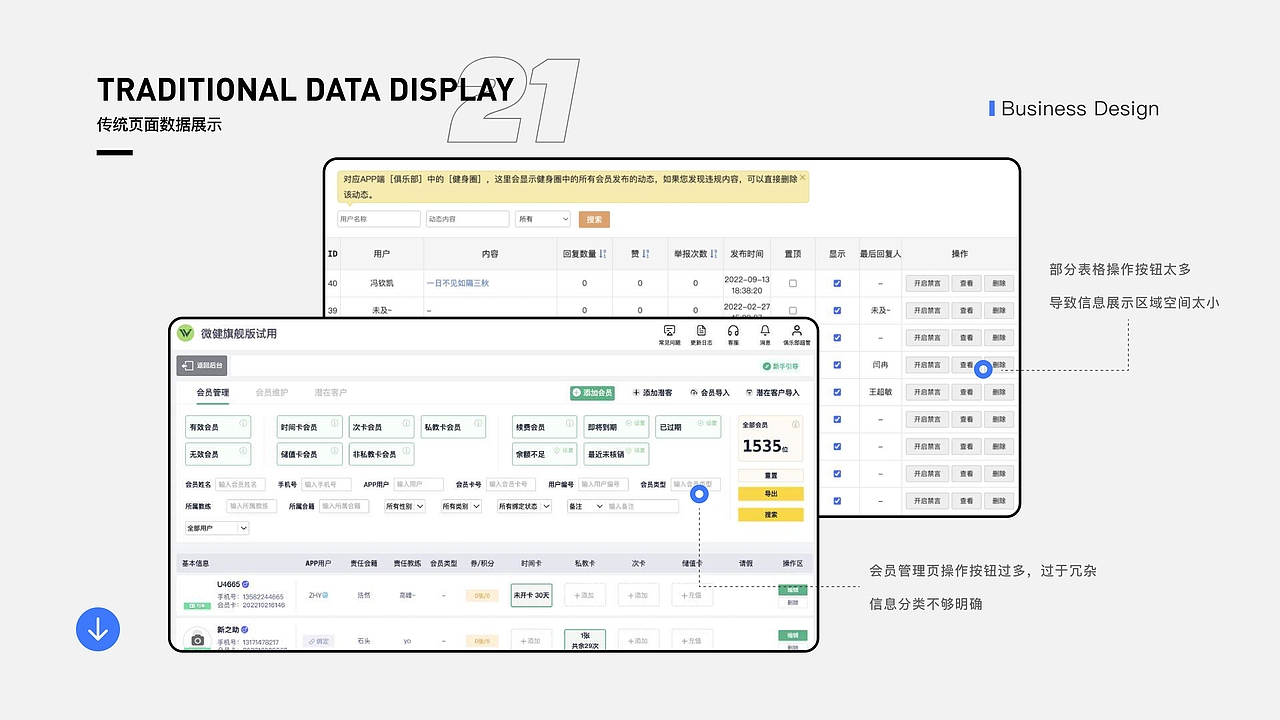Check 置顶 checkbox for row ID 39

coord(793,310)
